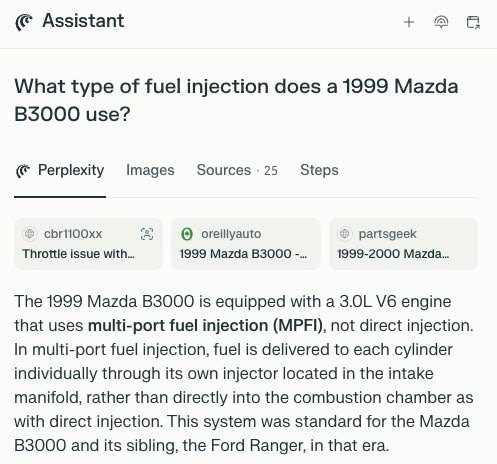This screenshot has width=497, height=464.
Task: Click the Assistant header title
Action: coord(83,21)
